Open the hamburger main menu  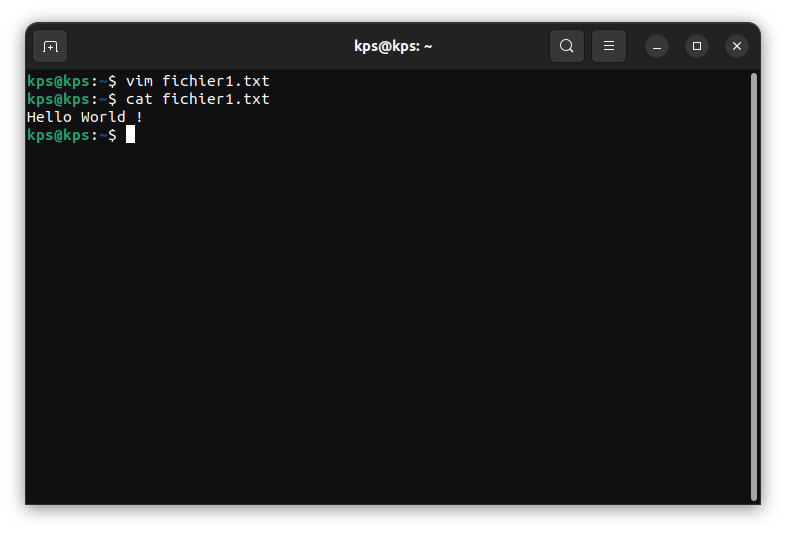pyautogui.click(x=608, y=46)
